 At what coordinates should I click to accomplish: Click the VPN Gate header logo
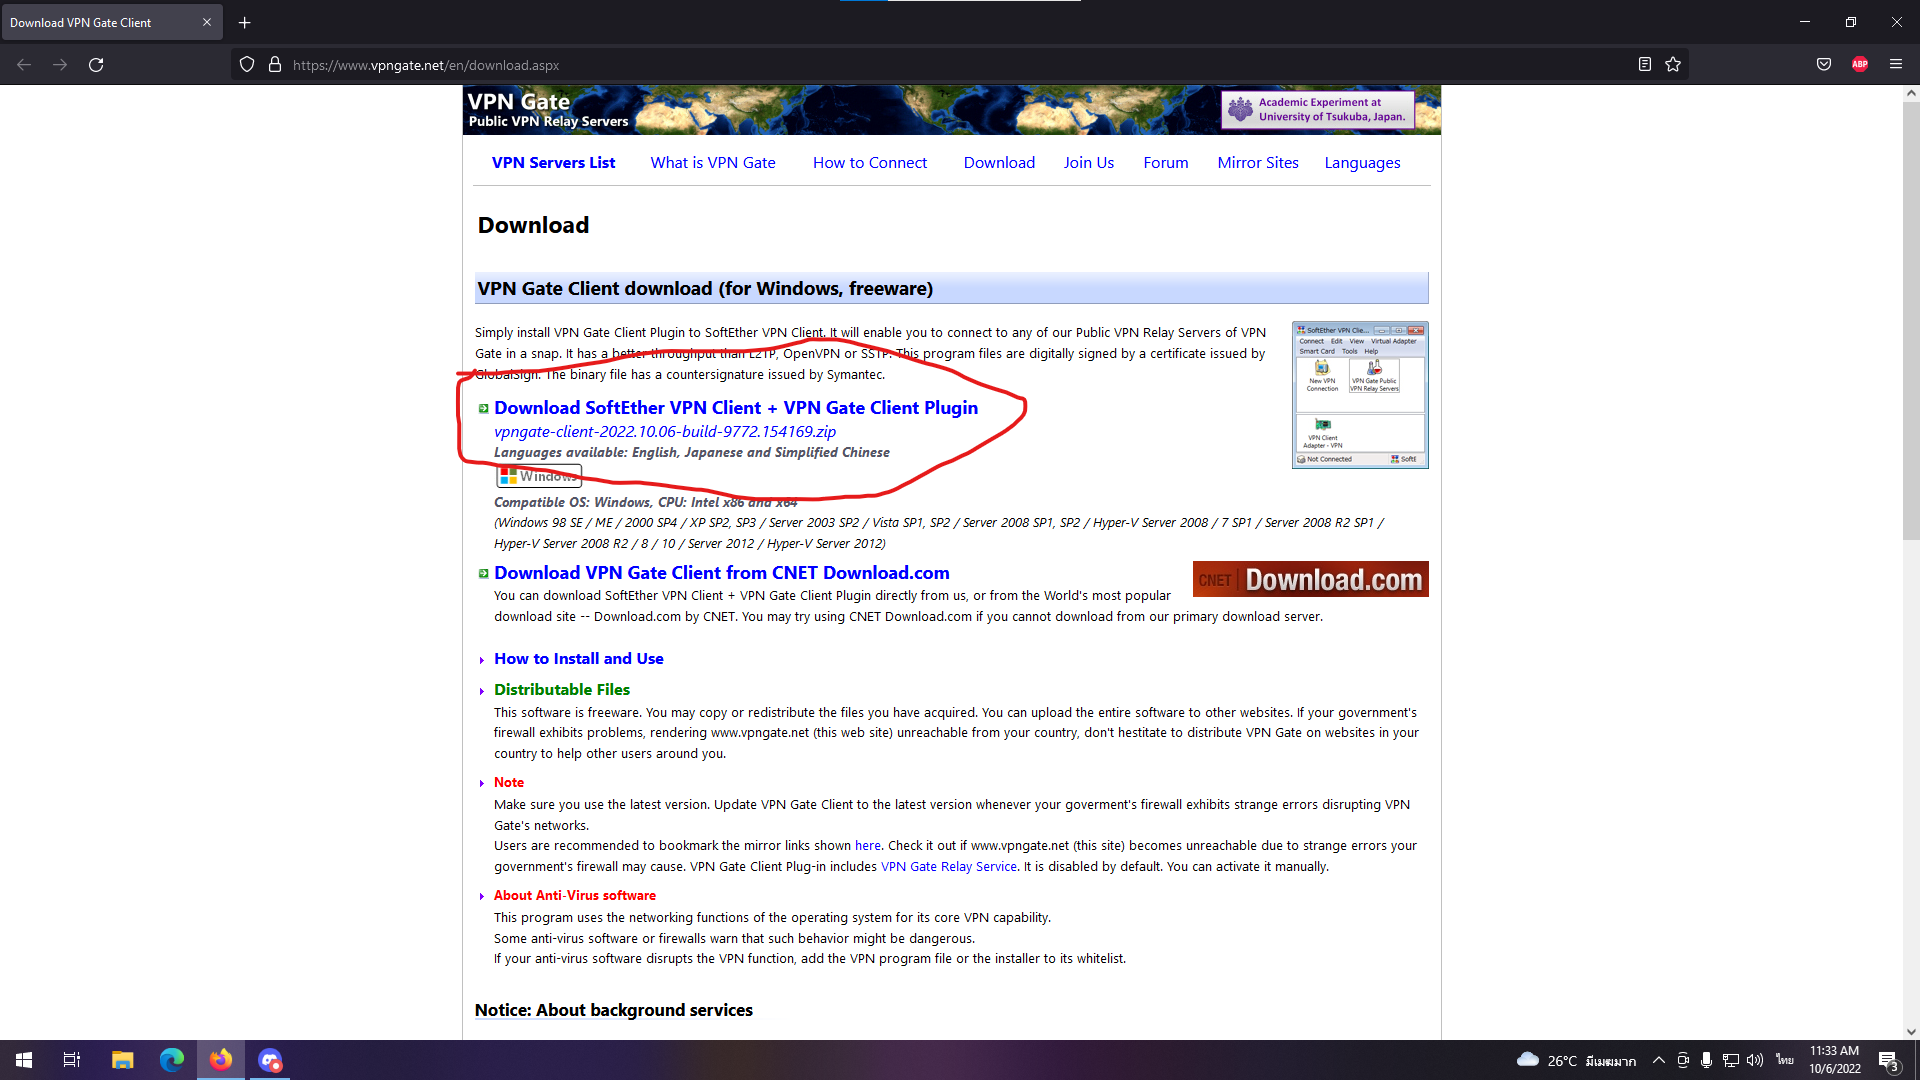548,110
